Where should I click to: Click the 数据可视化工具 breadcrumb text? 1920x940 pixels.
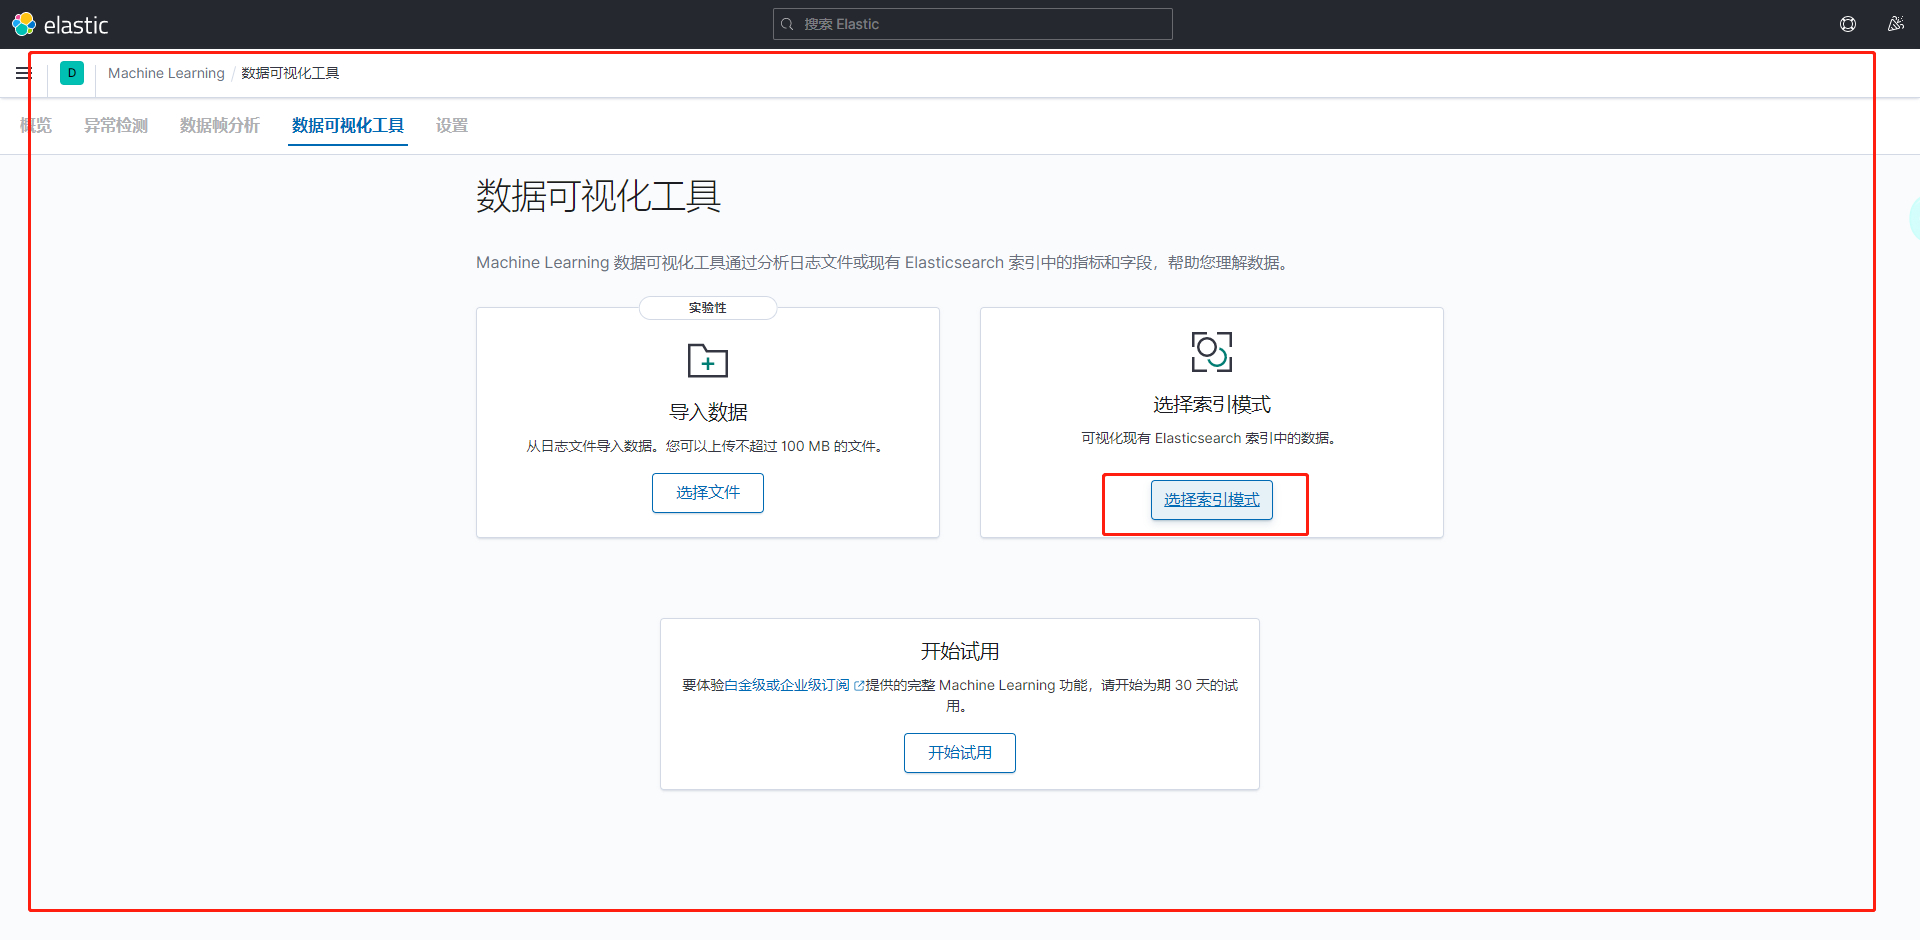point(290,73)
